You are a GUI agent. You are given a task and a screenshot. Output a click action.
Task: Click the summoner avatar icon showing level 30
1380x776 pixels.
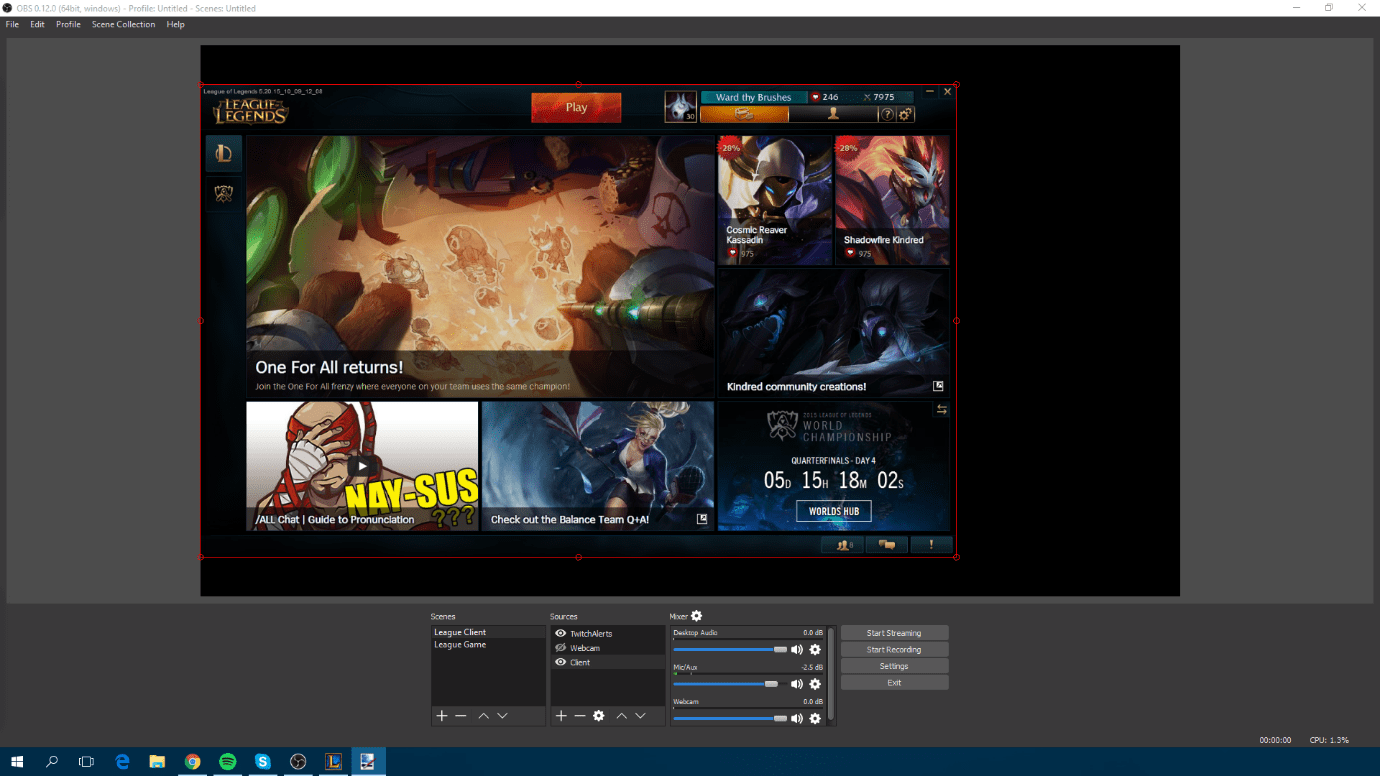pos(681,107)
